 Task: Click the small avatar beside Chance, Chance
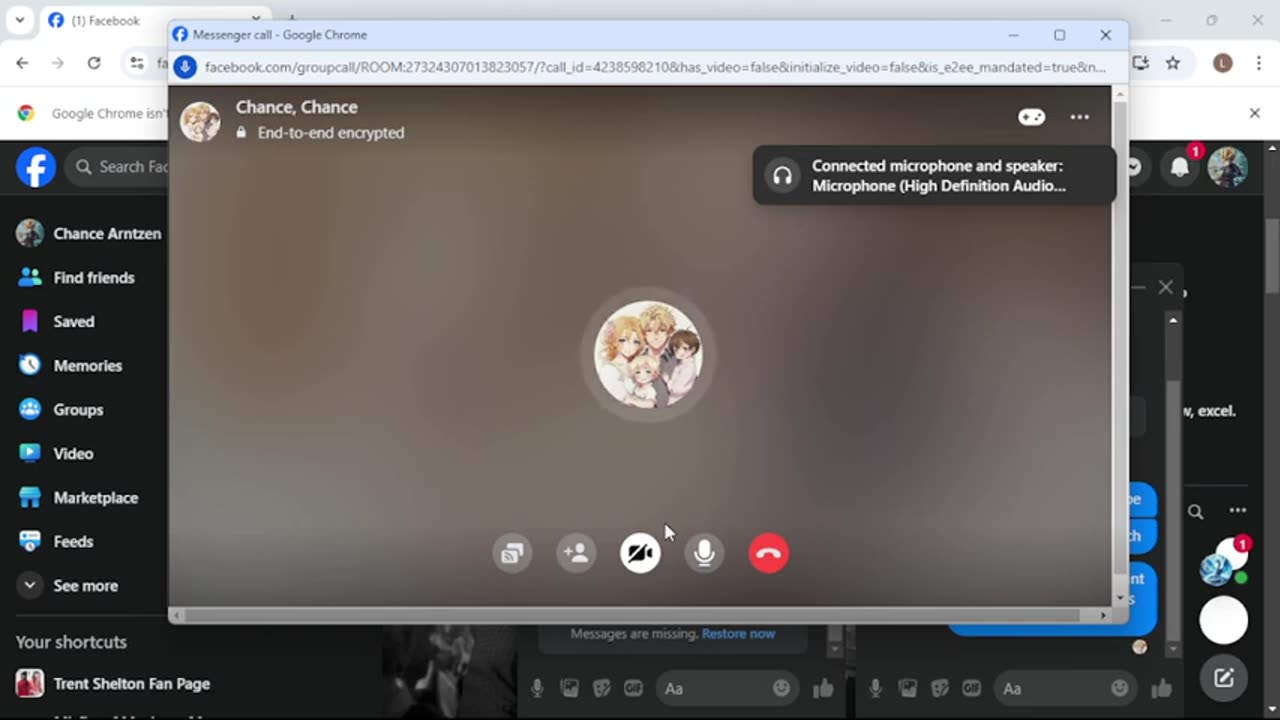(x=200, y=121)
